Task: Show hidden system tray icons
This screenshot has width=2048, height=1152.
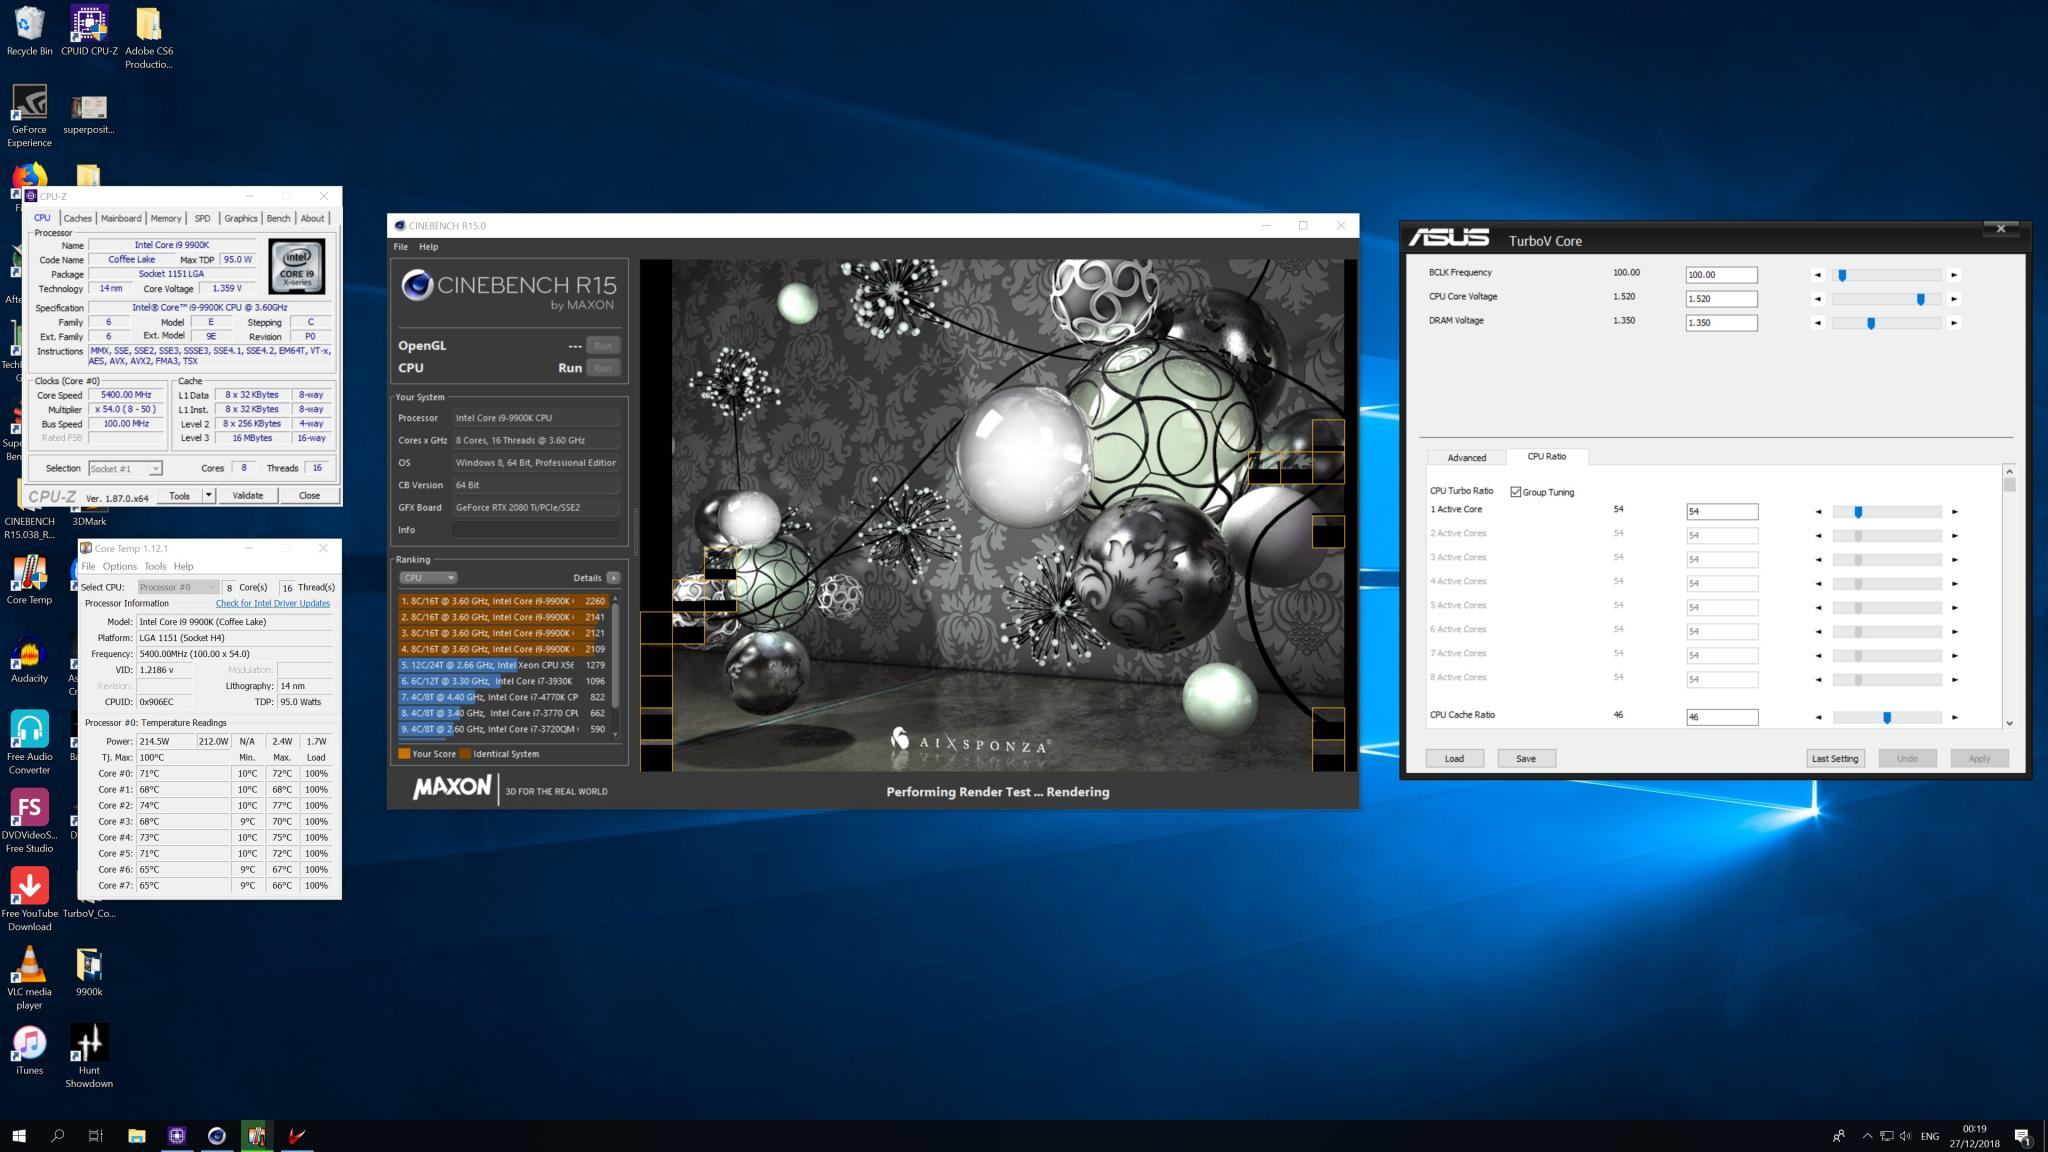Action: pos(1866,1136)
